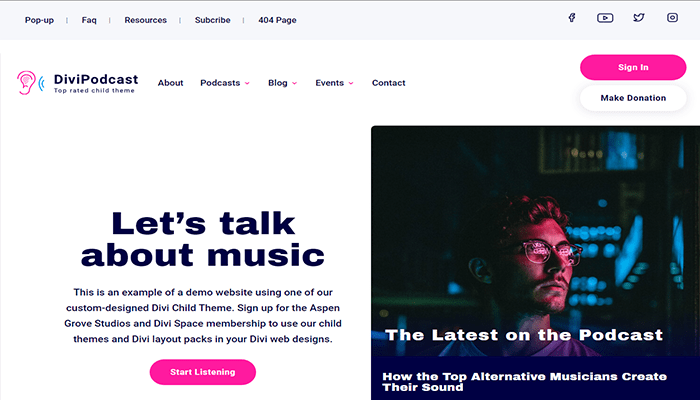
Task: Open the Faq link in top bar
Action: (x=89, y=20)
